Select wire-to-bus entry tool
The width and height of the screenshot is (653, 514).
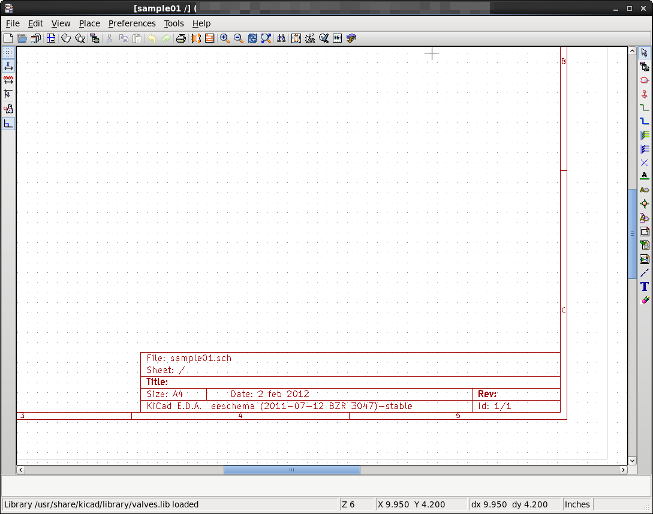644,135
